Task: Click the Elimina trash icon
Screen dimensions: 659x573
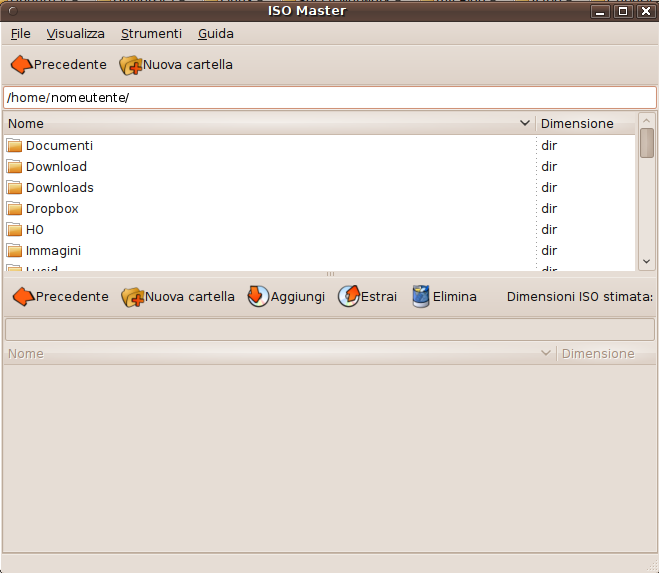Action: coord(421,296)
